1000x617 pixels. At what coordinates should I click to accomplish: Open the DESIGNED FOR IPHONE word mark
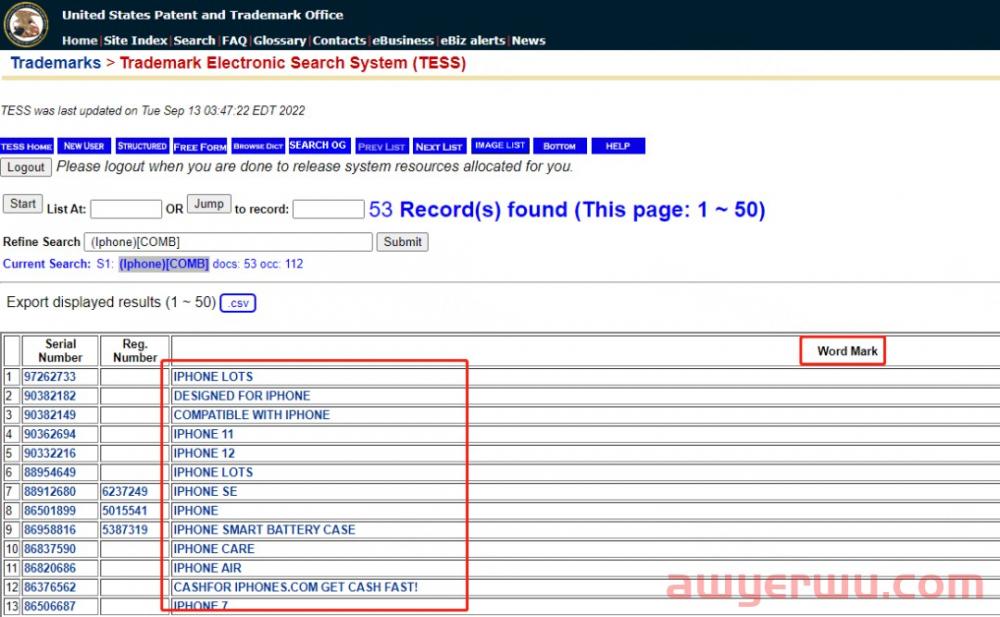tap(242, 396)
